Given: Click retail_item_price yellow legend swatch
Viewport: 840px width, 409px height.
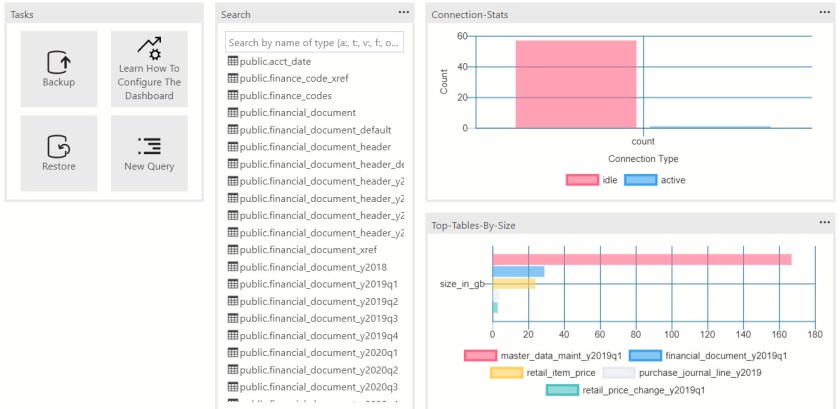Looking at the screenshot, I should [x=506, y=373].
